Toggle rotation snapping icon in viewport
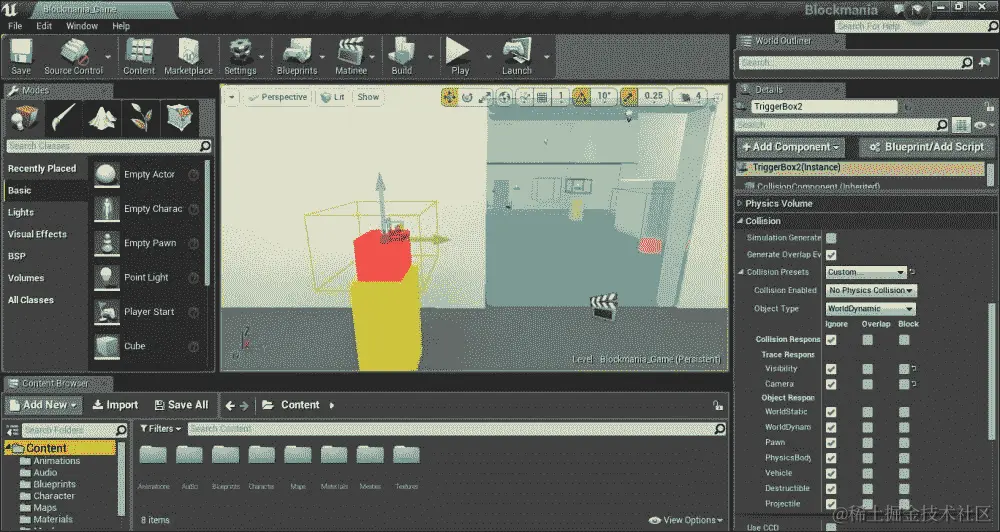Image resolution: width=1000 pixels, height=532 pixels. click(581, 97)
